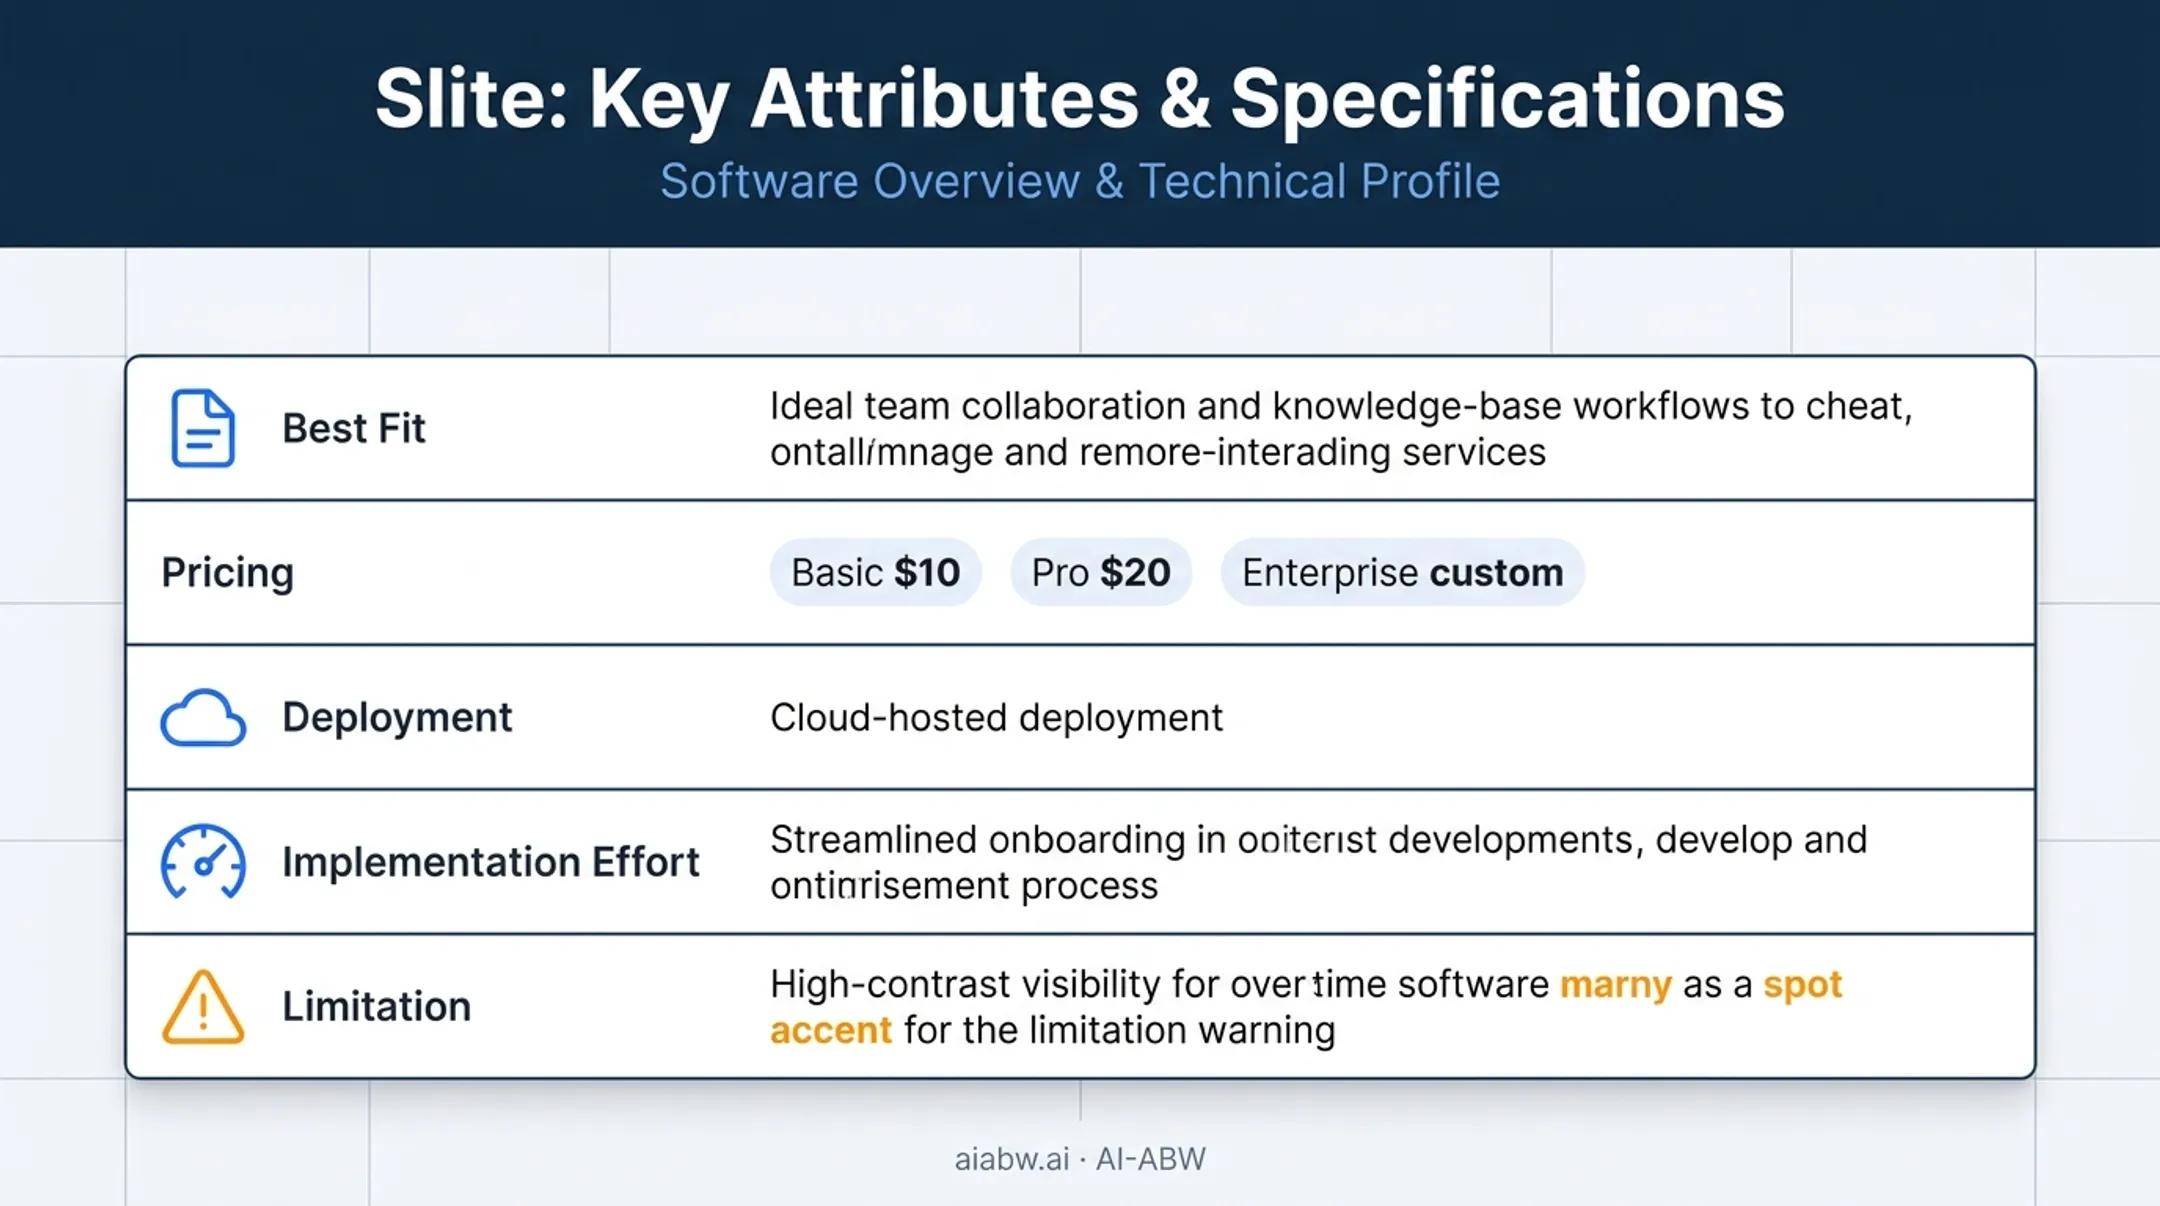Click the orange word 'accent'
The image size is (2160, 1206).
pyautogui.click(x=831, y=1031)
